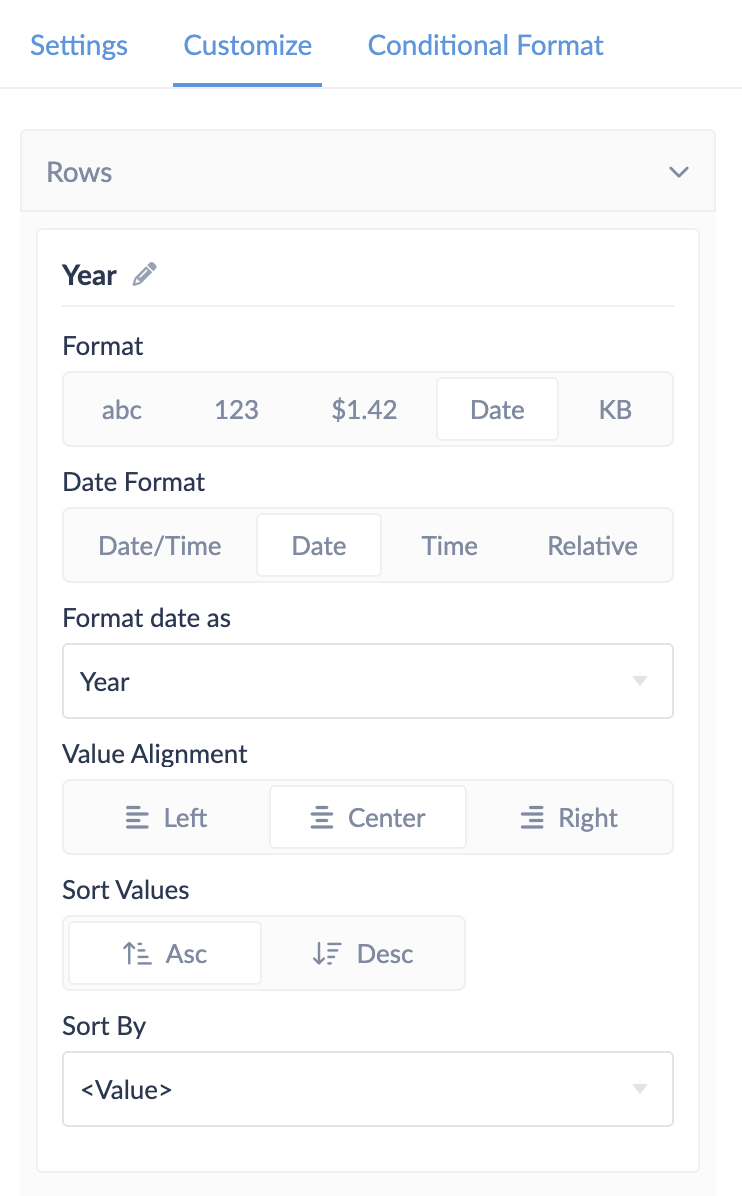Align values to the Right
The image size is (742, 1196).
(x=569, y=818)
